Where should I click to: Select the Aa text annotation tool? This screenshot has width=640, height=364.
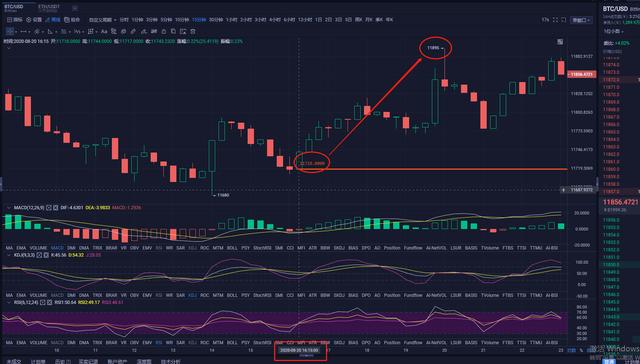click(104, 31)
